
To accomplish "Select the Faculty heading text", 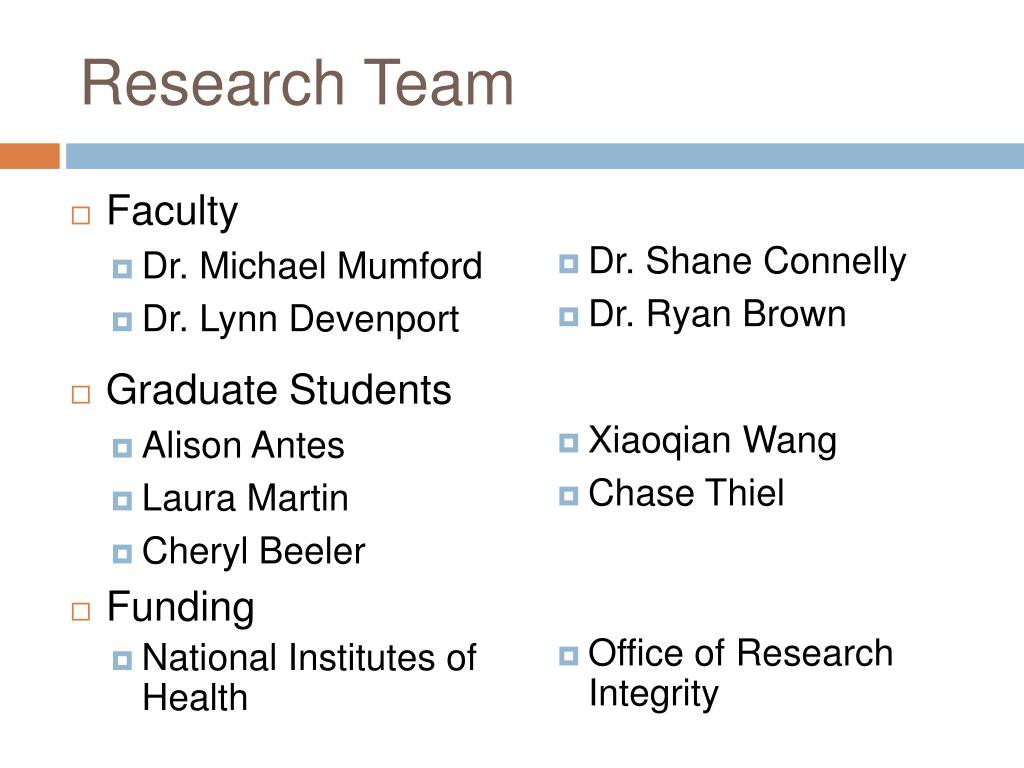I will (x=172, y=212).
